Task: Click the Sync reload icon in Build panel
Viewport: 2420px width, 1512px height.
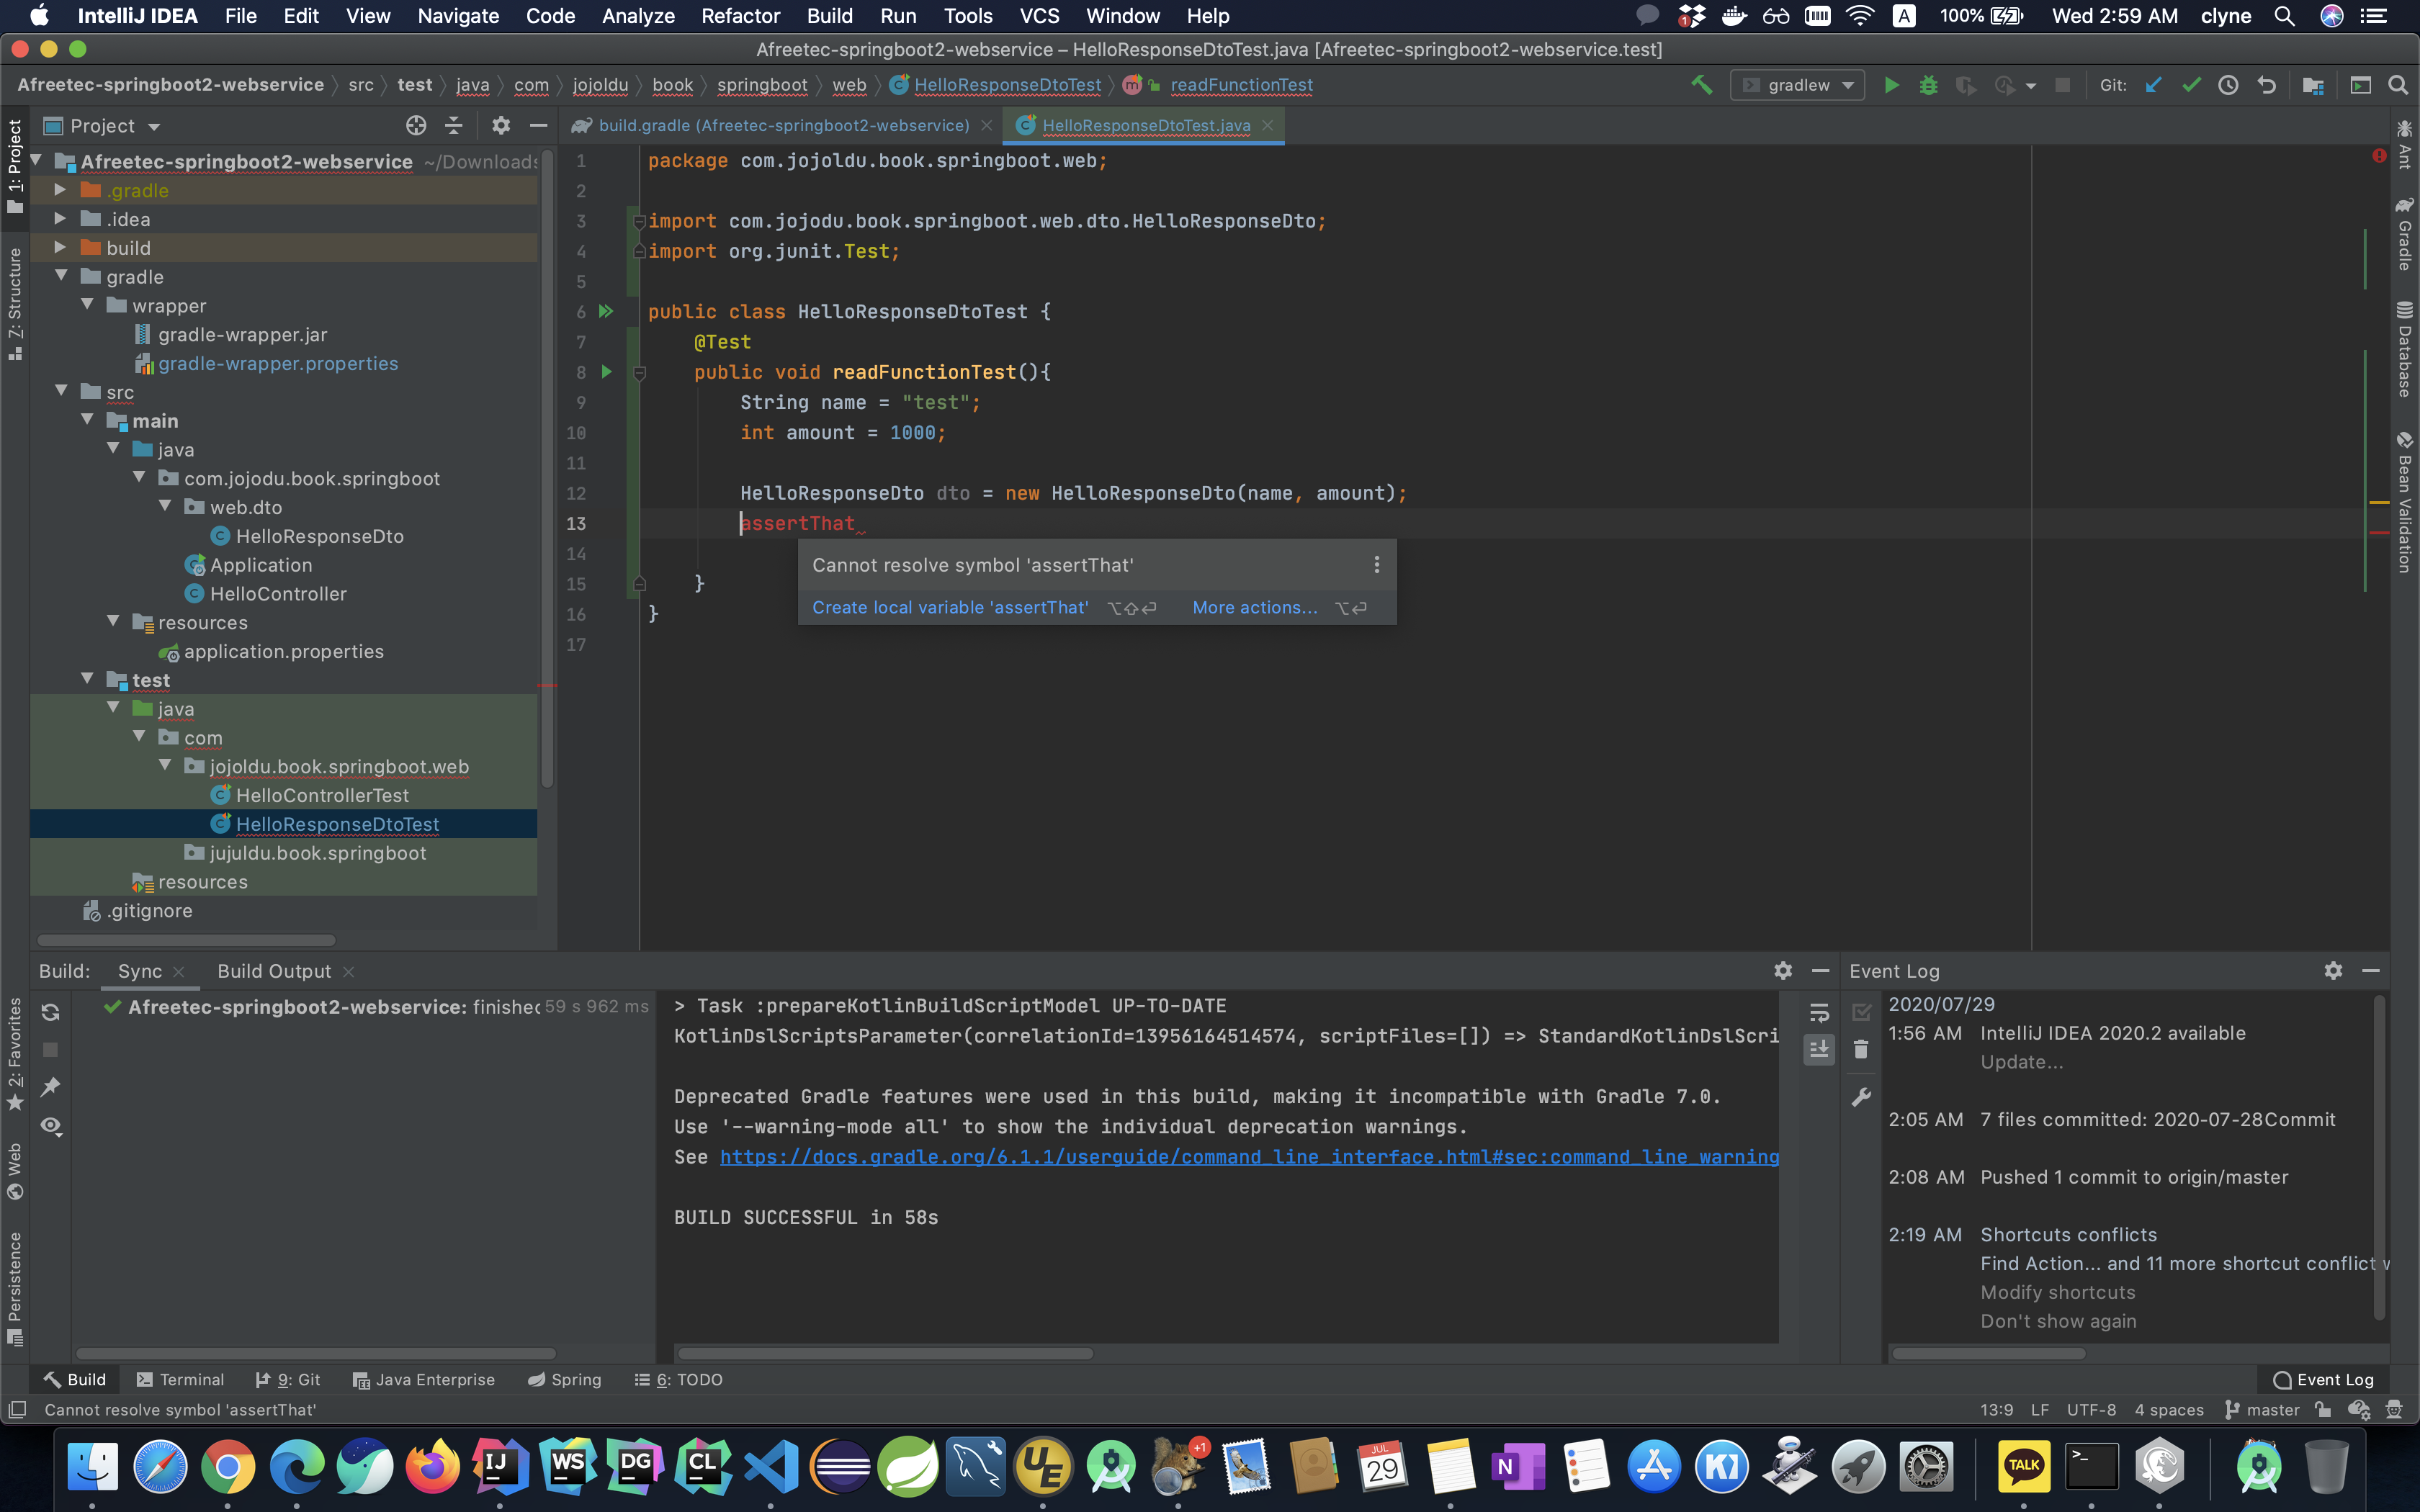Action: [50, 1012]
